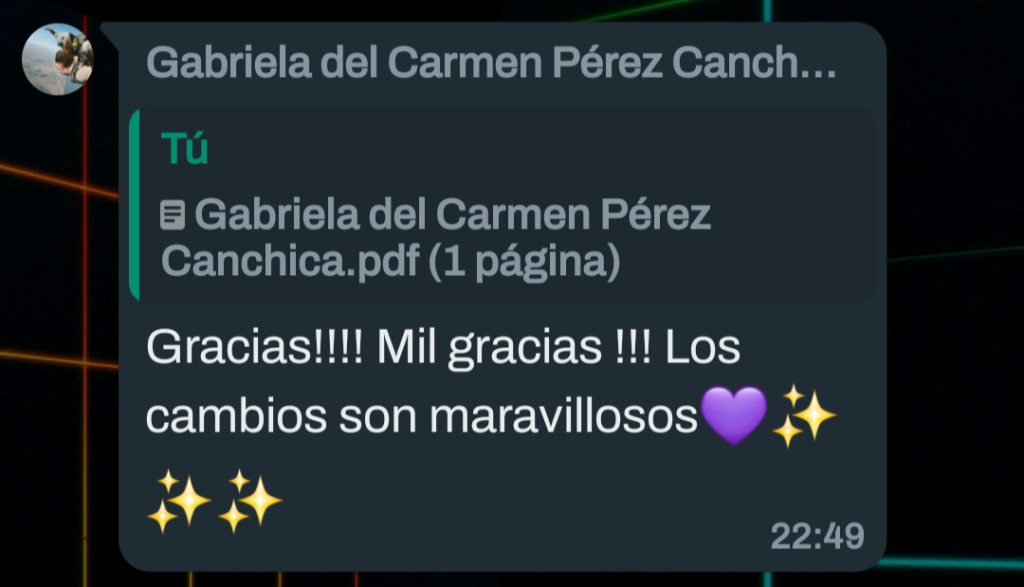Tap the sender name Gabriela del Carmen Pérez Canch…

click(x=491, y=63)
